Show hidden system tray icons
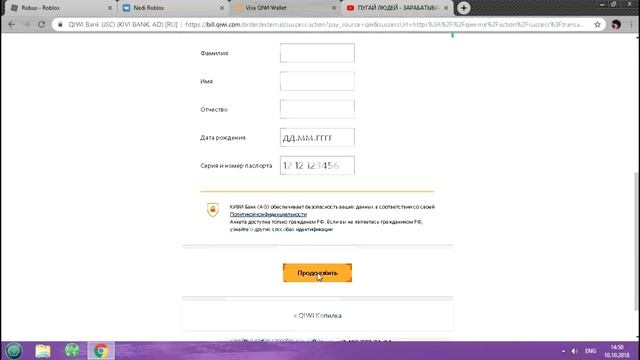 pos(563,351)
